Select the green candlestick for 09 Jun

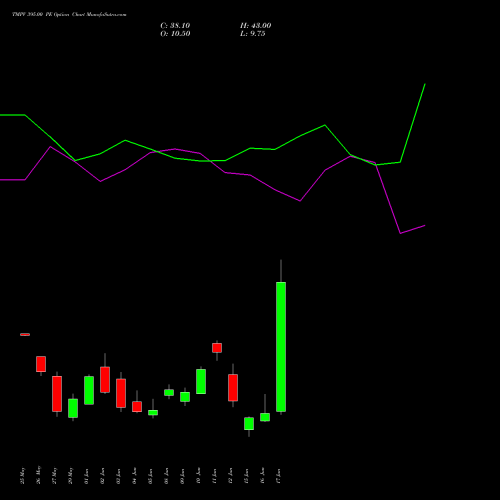[x=185, y=397]
